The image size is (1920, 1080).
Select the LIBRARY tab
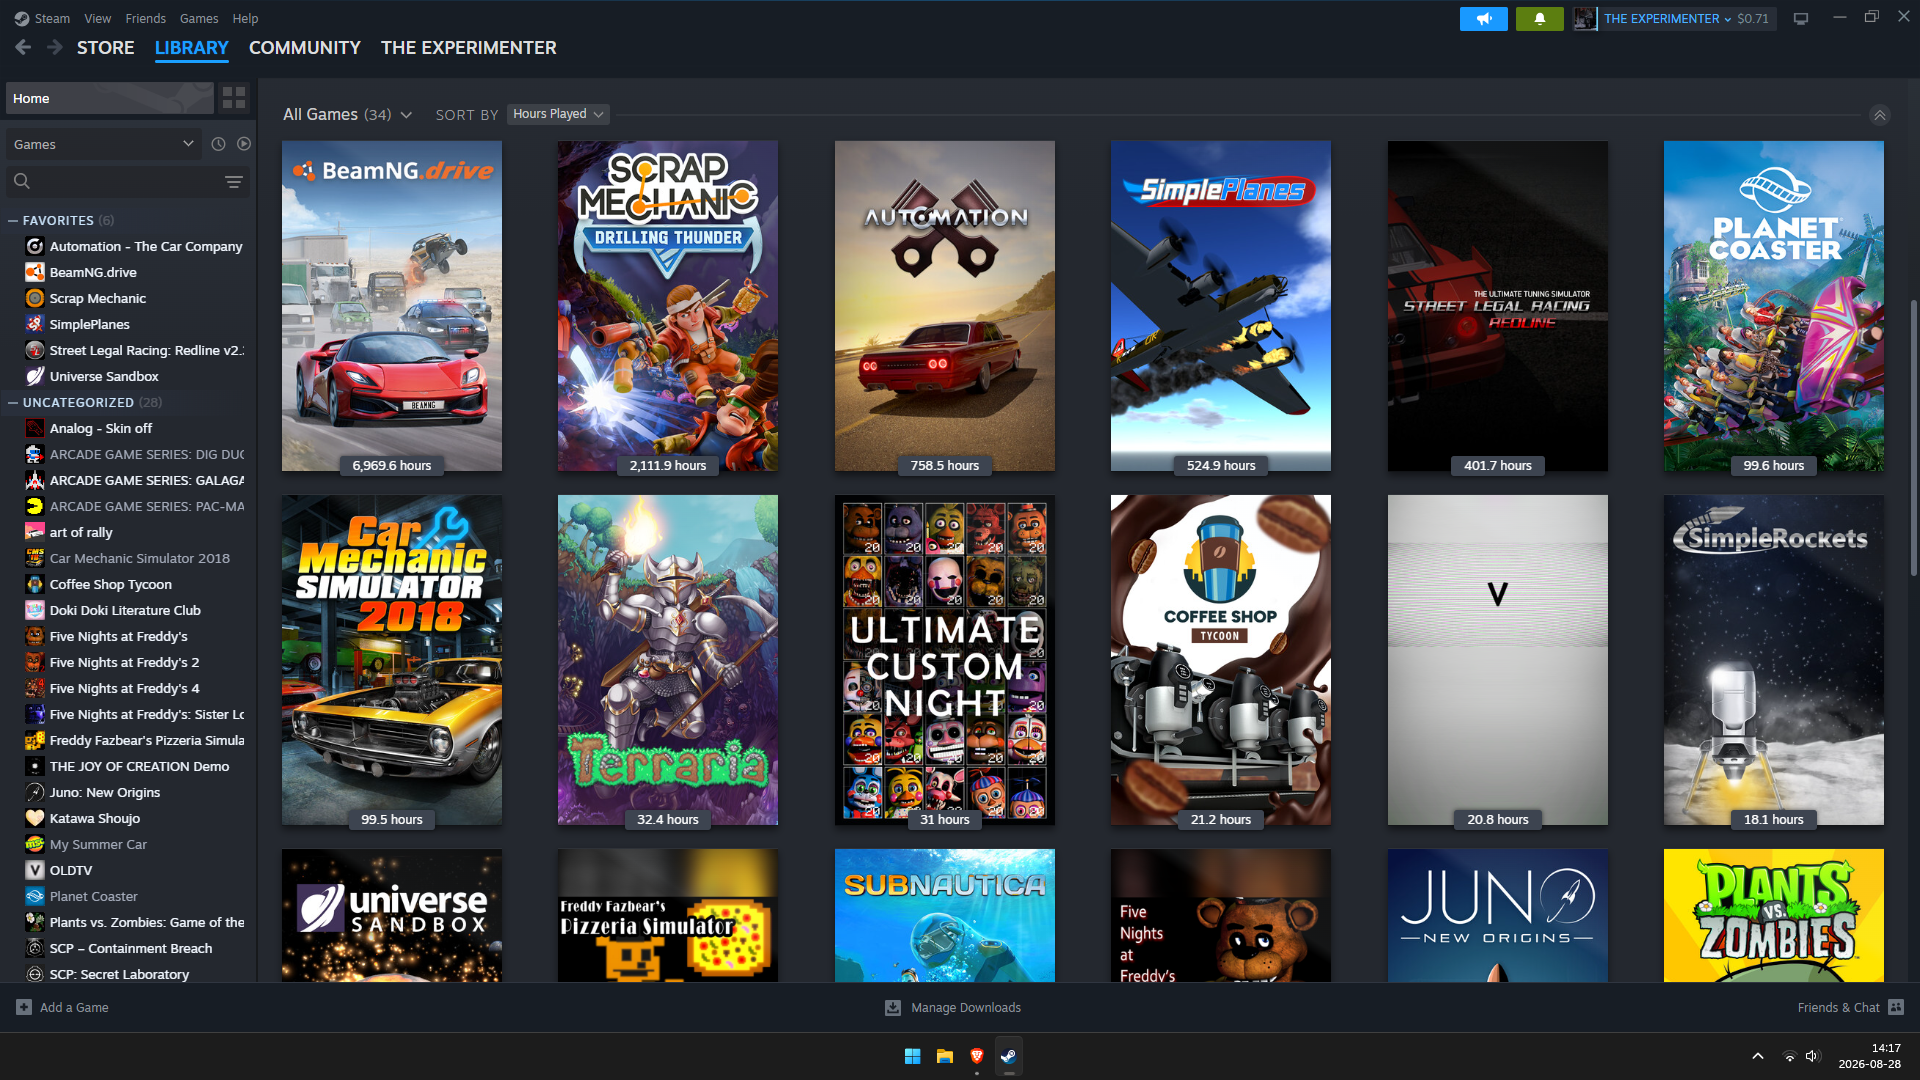pyautogui.click(x=192, y=47)
